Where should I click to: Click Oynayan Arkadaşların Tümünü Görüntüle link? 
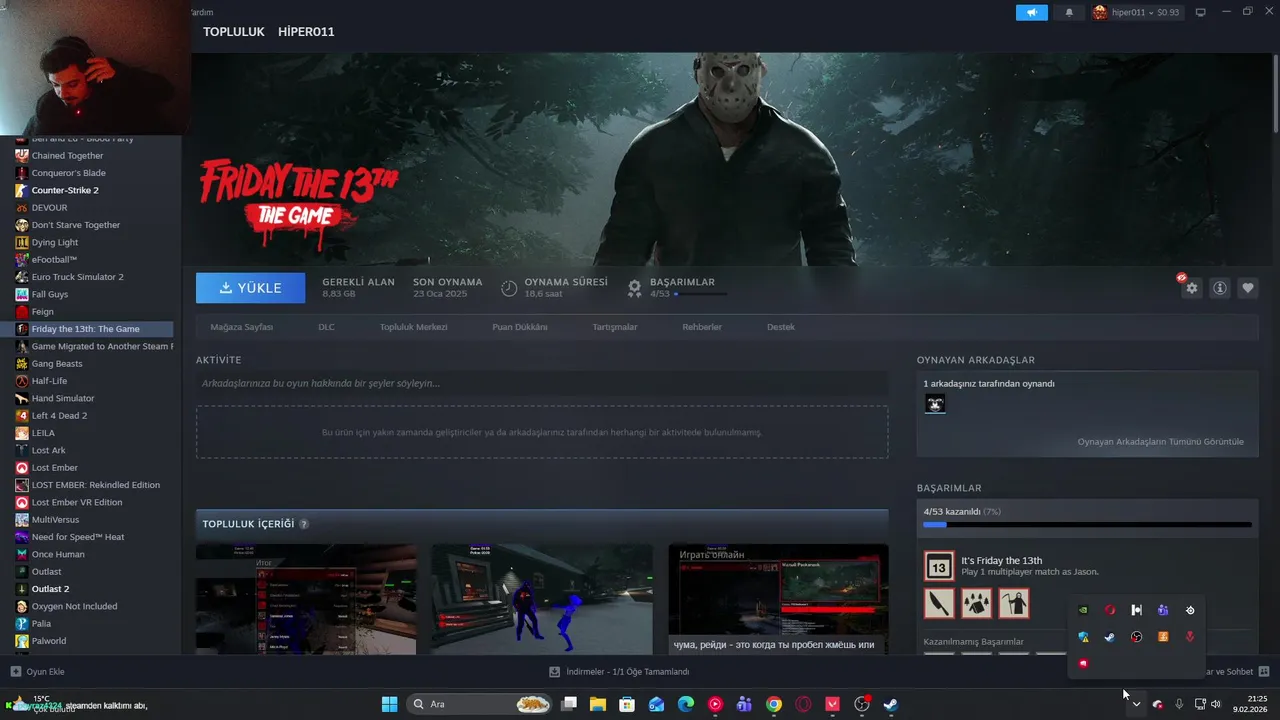click(1160, 441)
